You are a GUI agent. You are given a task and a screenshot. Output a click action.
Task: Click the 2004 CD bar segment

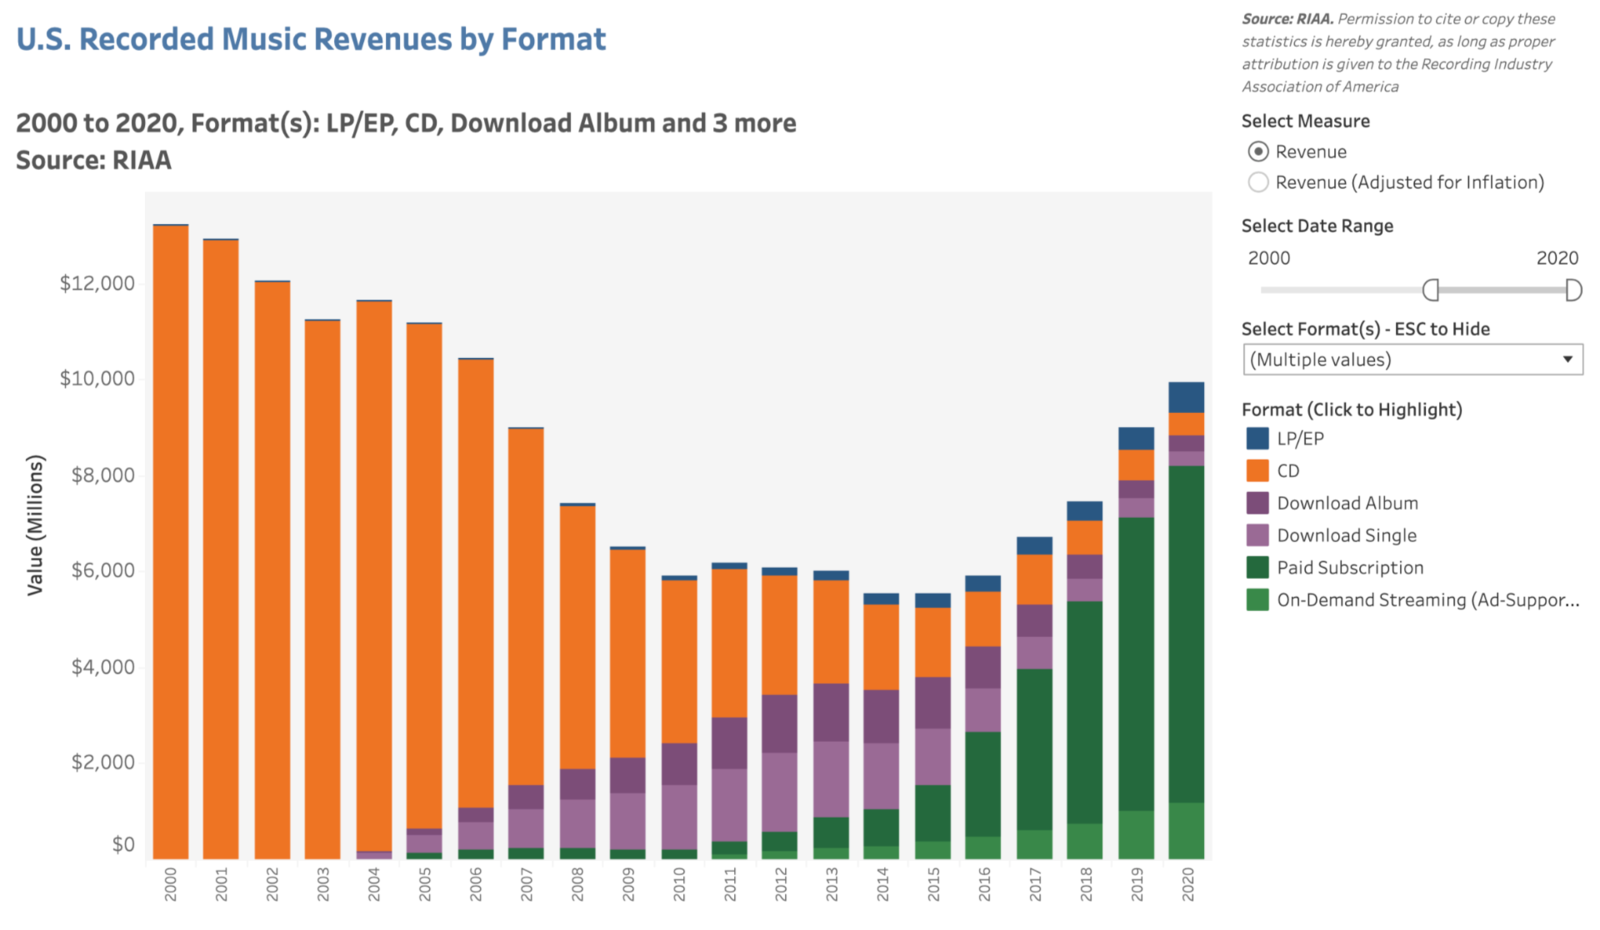[x=374, y=576]
